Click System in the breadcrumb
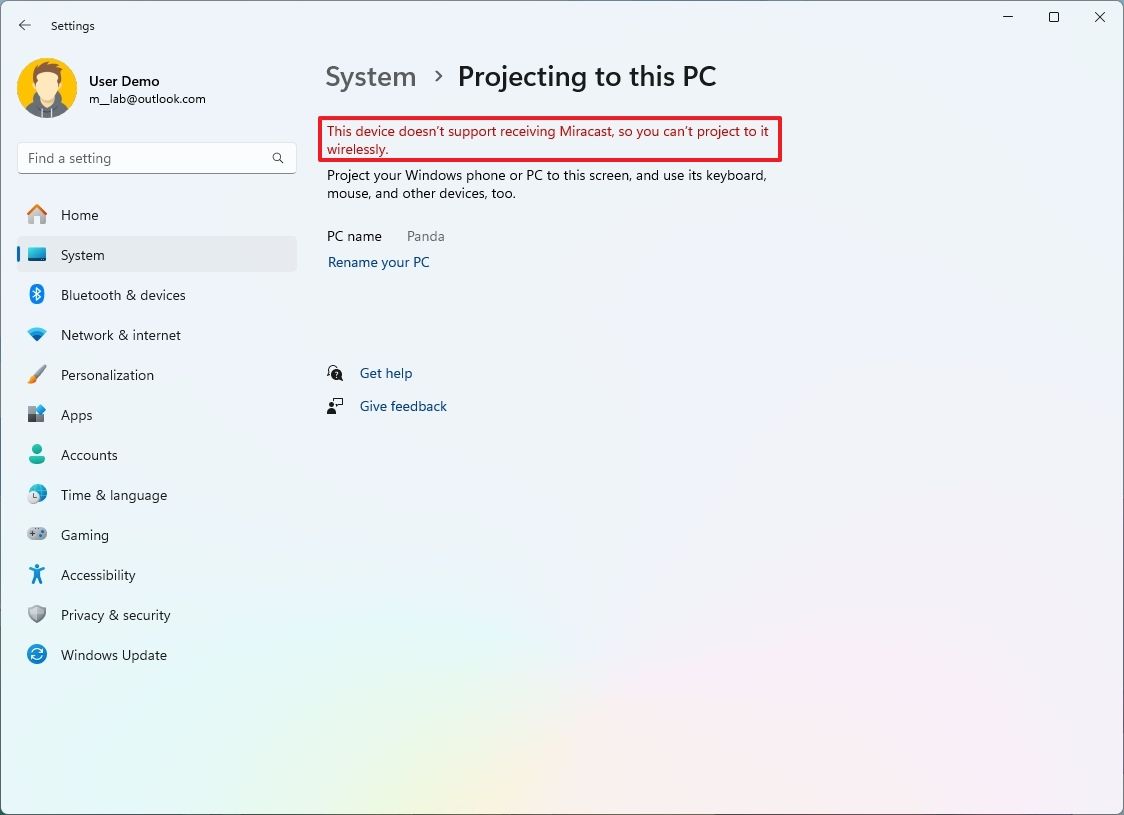This screenshot has height=815, width=1124. 371,77
